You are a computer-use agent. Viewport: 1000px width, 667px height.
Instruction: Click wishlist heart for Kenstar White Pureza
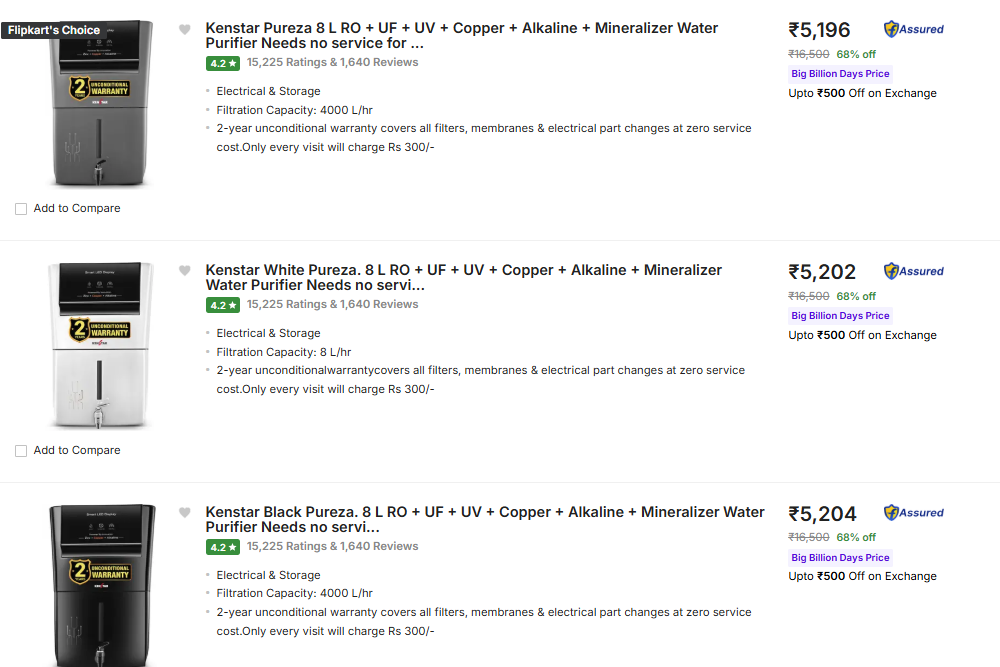pyautogui.click(x=184, y=271)
